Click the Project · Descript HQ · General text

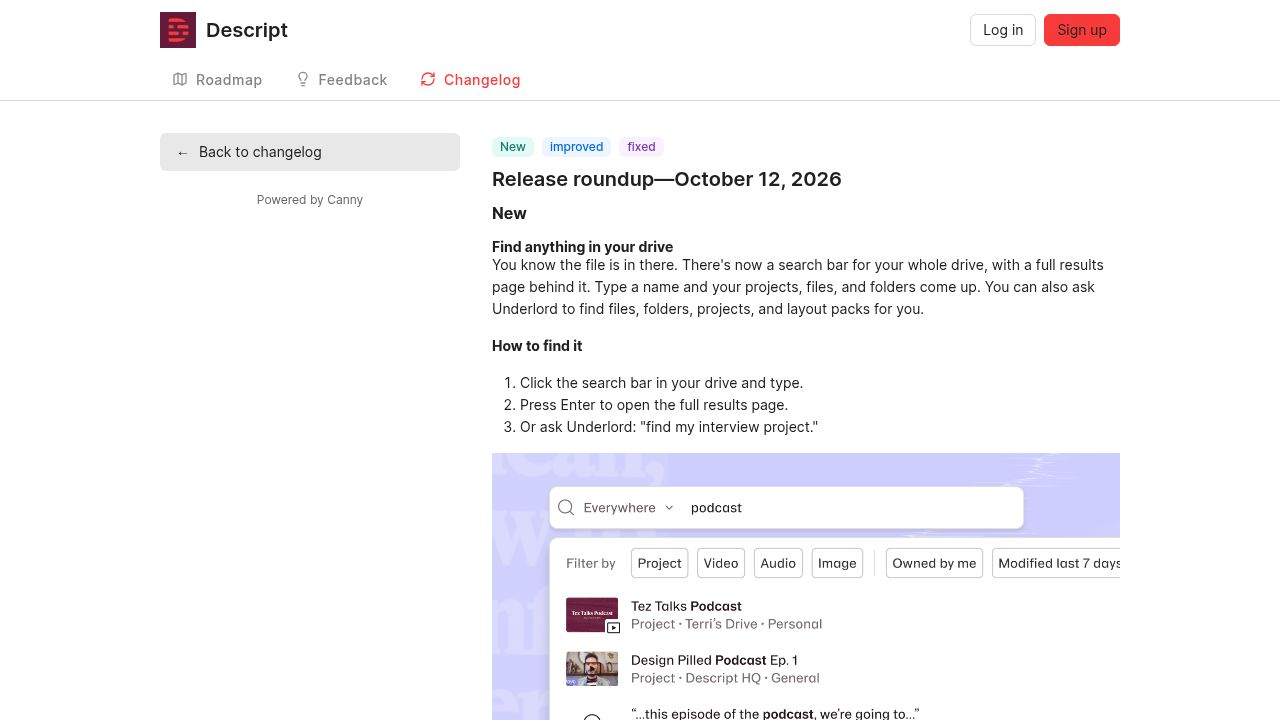click(x=725, y=678)
